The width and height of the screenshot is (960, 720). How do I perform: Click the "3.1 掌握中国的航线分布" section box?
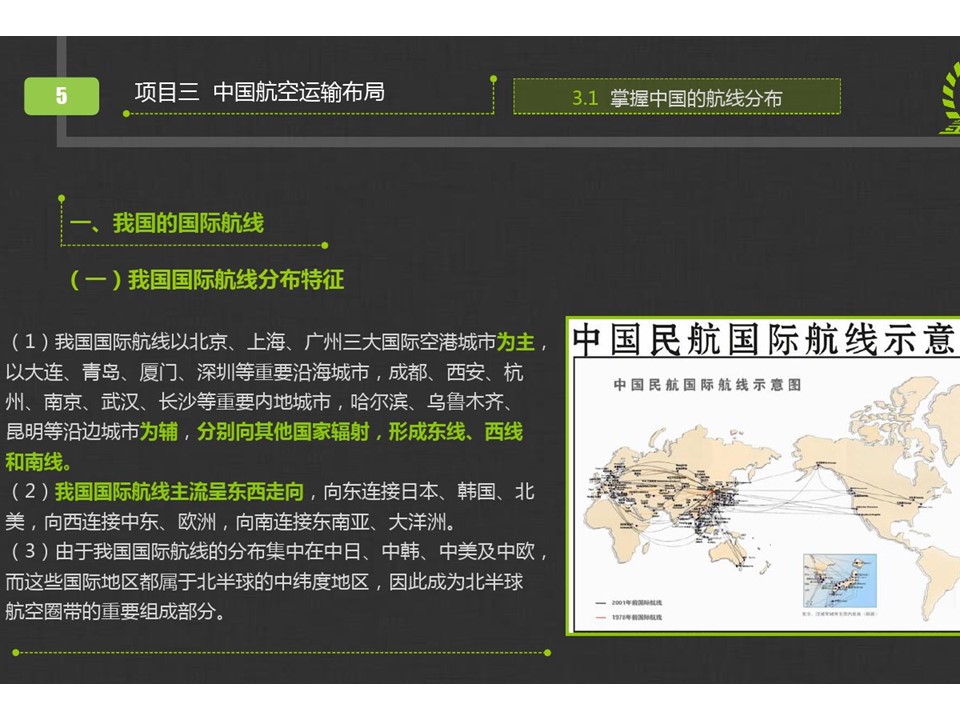tap(677, 97)
